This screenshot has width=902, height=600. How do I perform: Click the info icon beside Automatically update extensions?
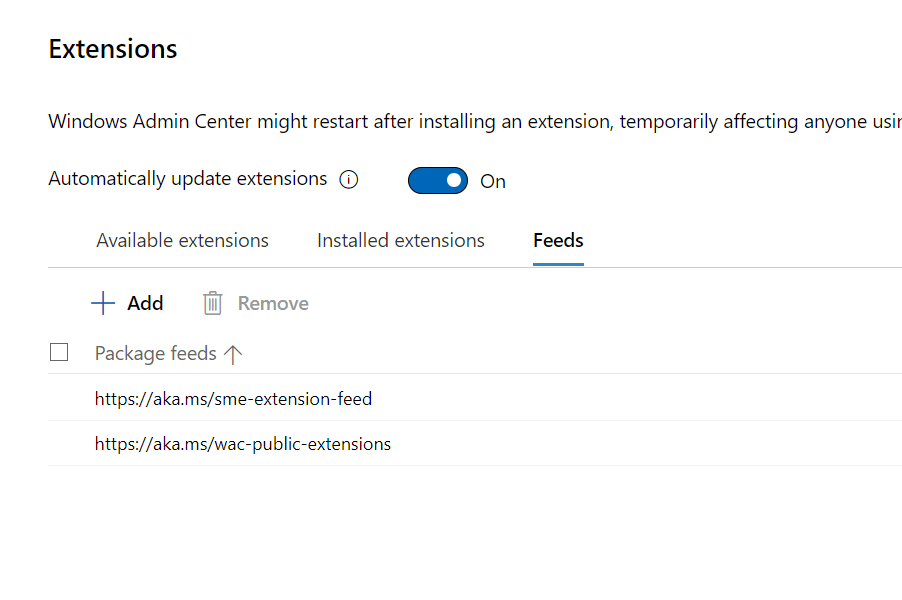pos(349,179)
